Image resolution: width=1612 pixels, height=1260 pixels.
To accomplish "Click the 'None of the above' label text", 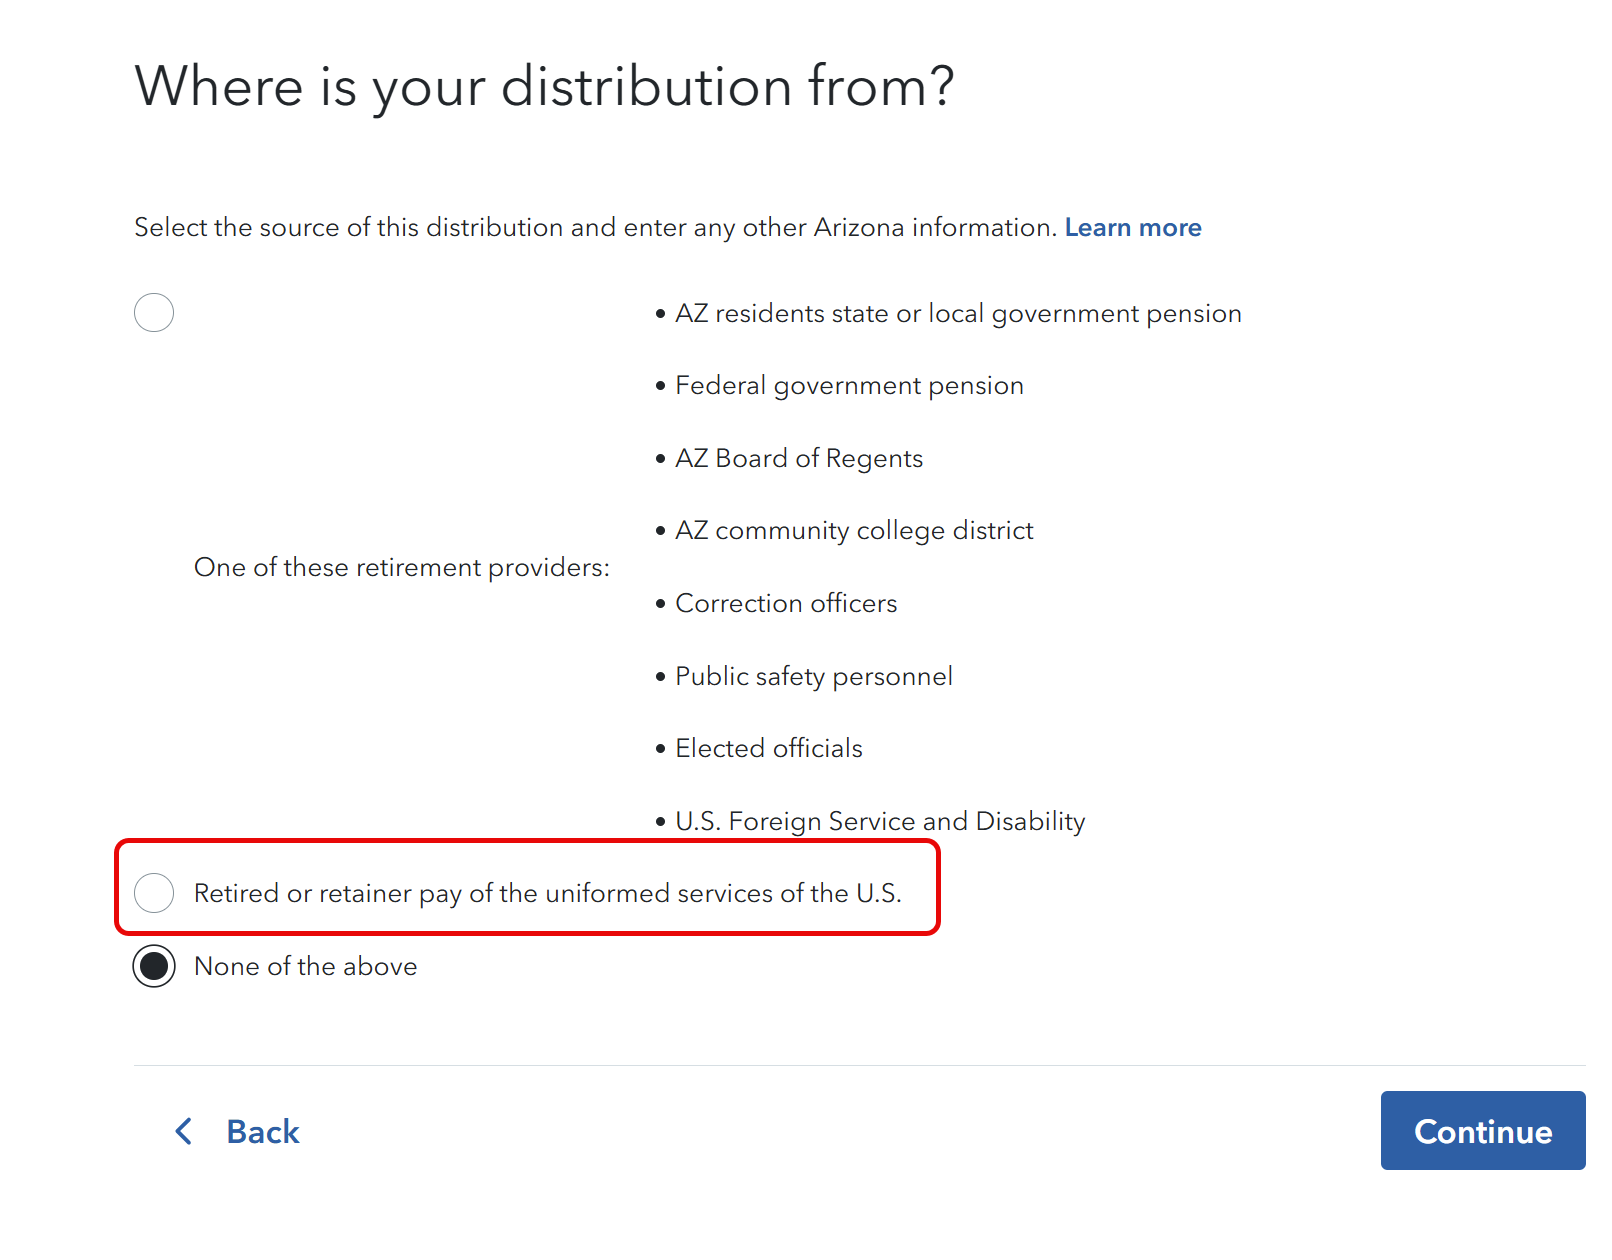I will pos(305,966).
